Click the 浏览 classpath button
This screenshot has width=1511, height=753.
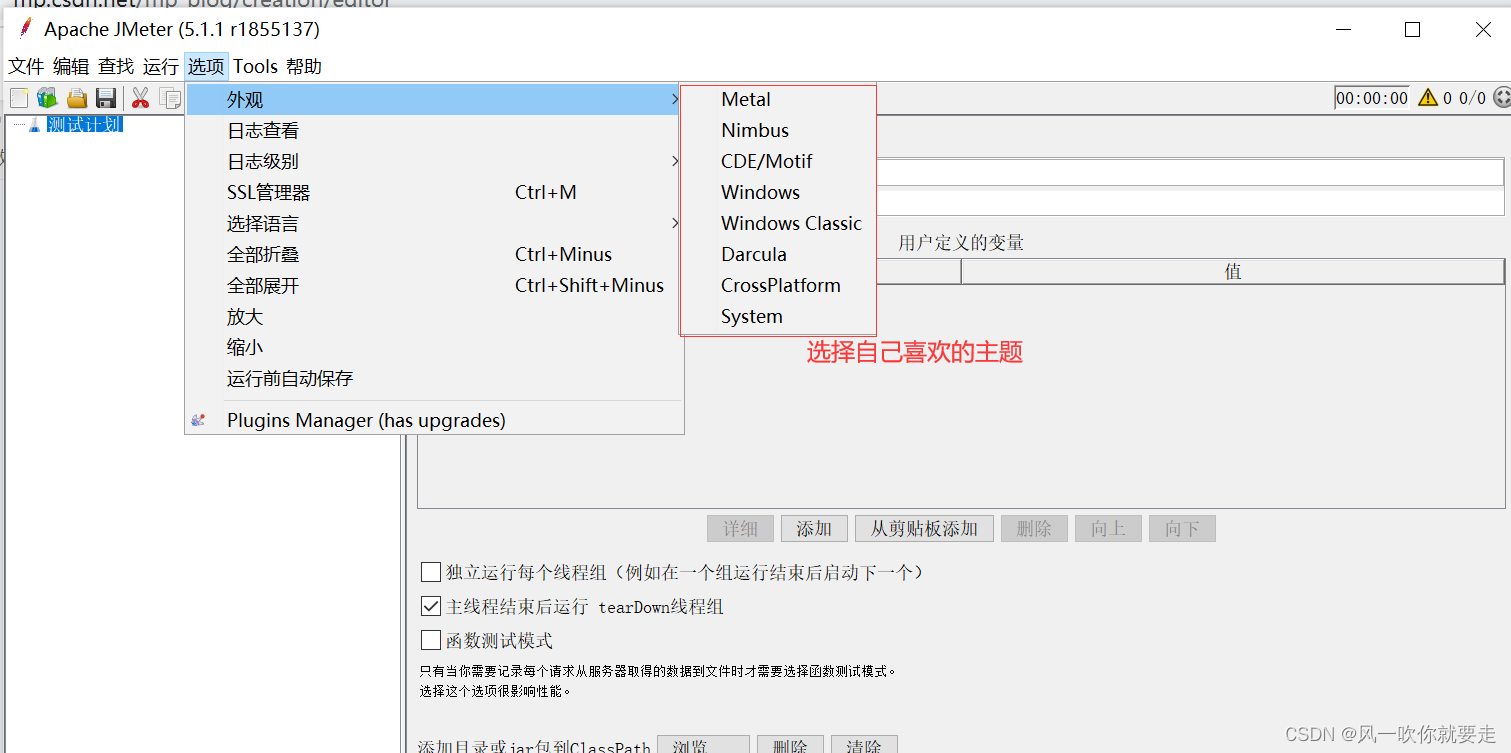click(x=703, y=745)
